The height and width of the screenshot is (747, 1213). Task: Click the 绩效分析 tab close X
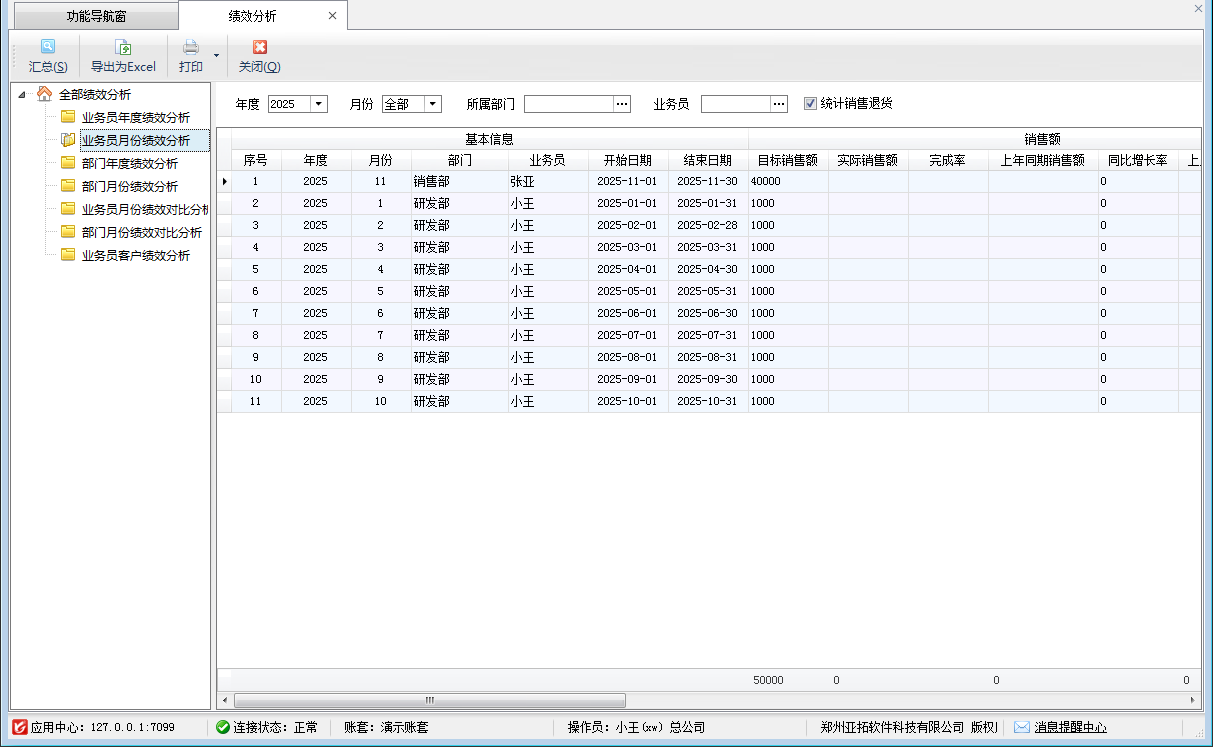[332, 16]
